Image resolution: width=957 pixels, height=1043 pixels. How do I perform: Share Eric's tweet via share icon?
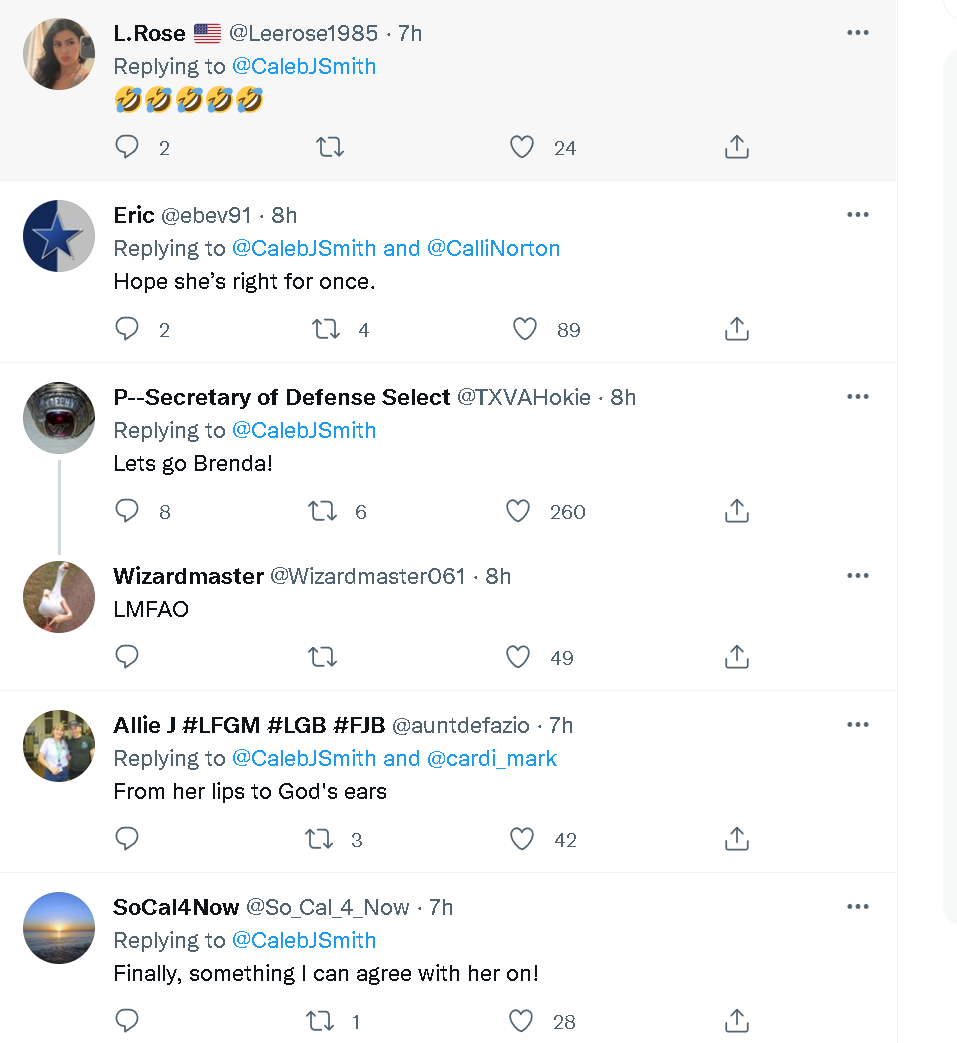click(x=736, y=330)
